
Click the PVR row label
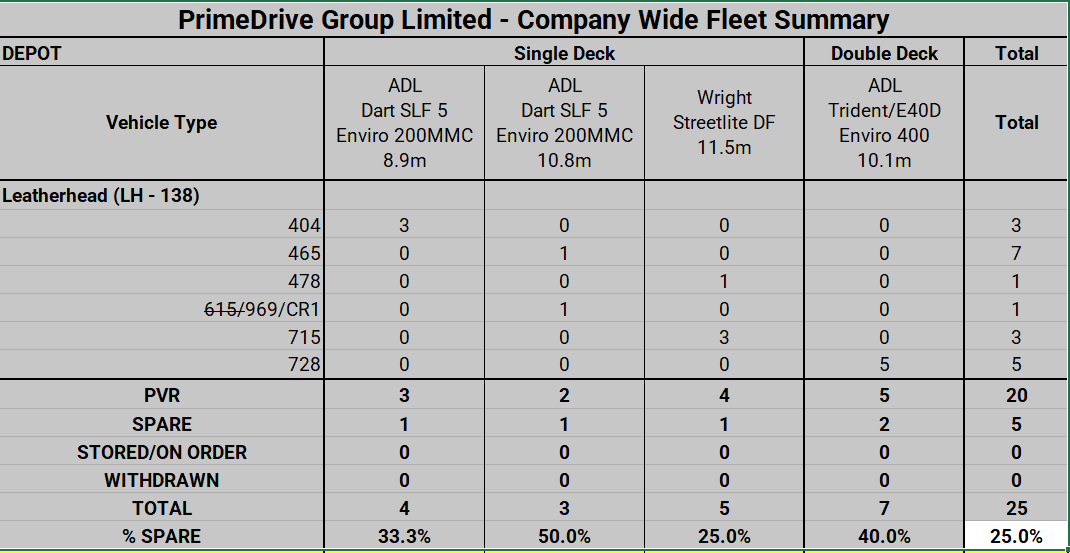(x=162, y=396)
